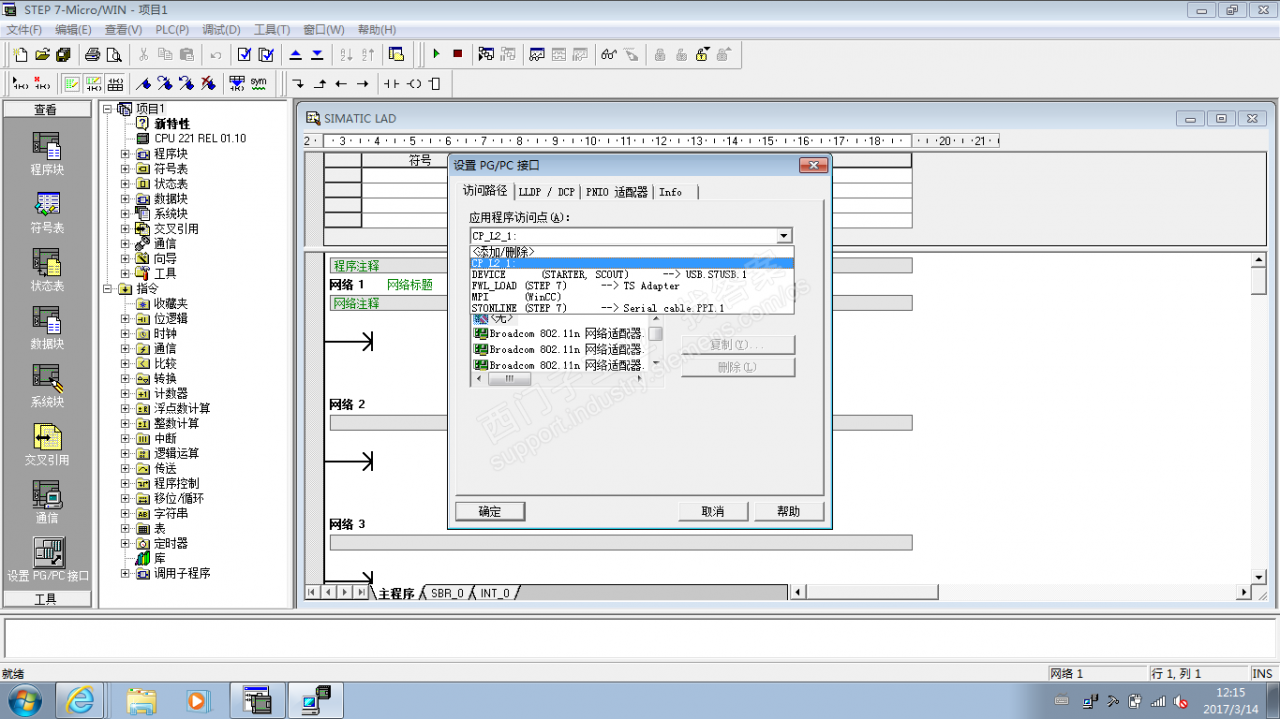Expand the 程序块 tree node

click(125, 154)
